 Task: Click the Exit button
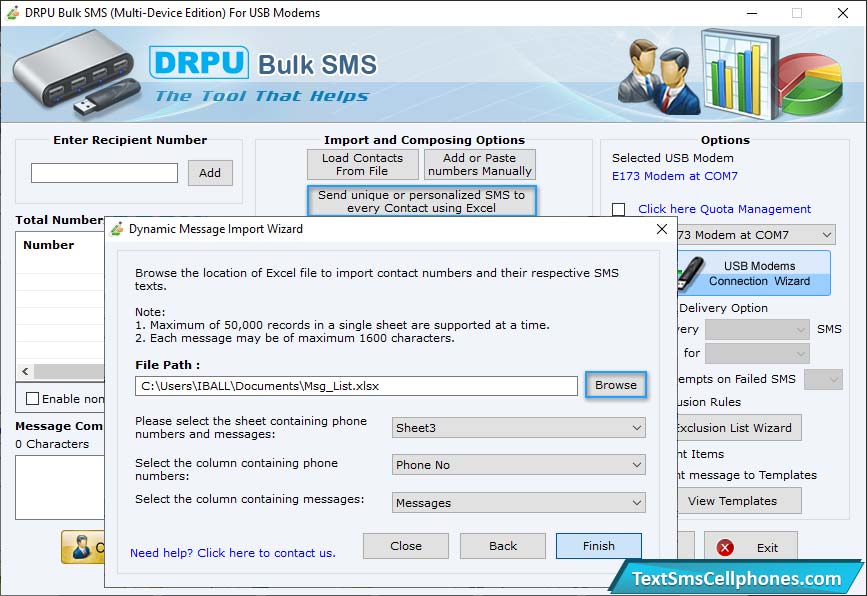click(x=751, y=547)
